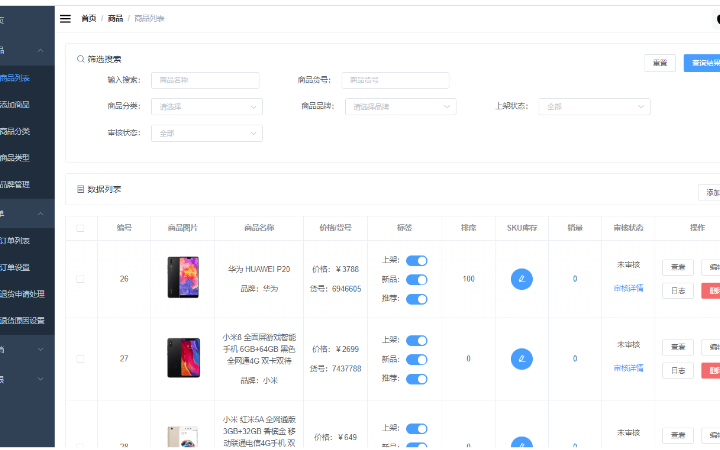Open the 审核状态 dropdown
The width and height of the screenshot is (720, 450).
[207, 133]
